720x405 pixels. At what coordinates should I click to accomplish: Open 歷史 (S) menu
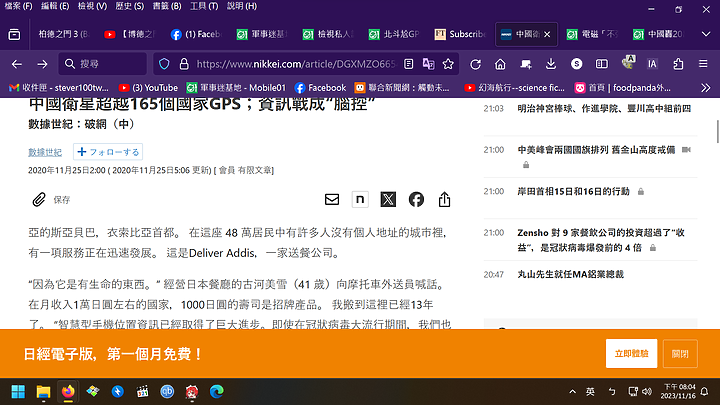(x=129, y=6)
